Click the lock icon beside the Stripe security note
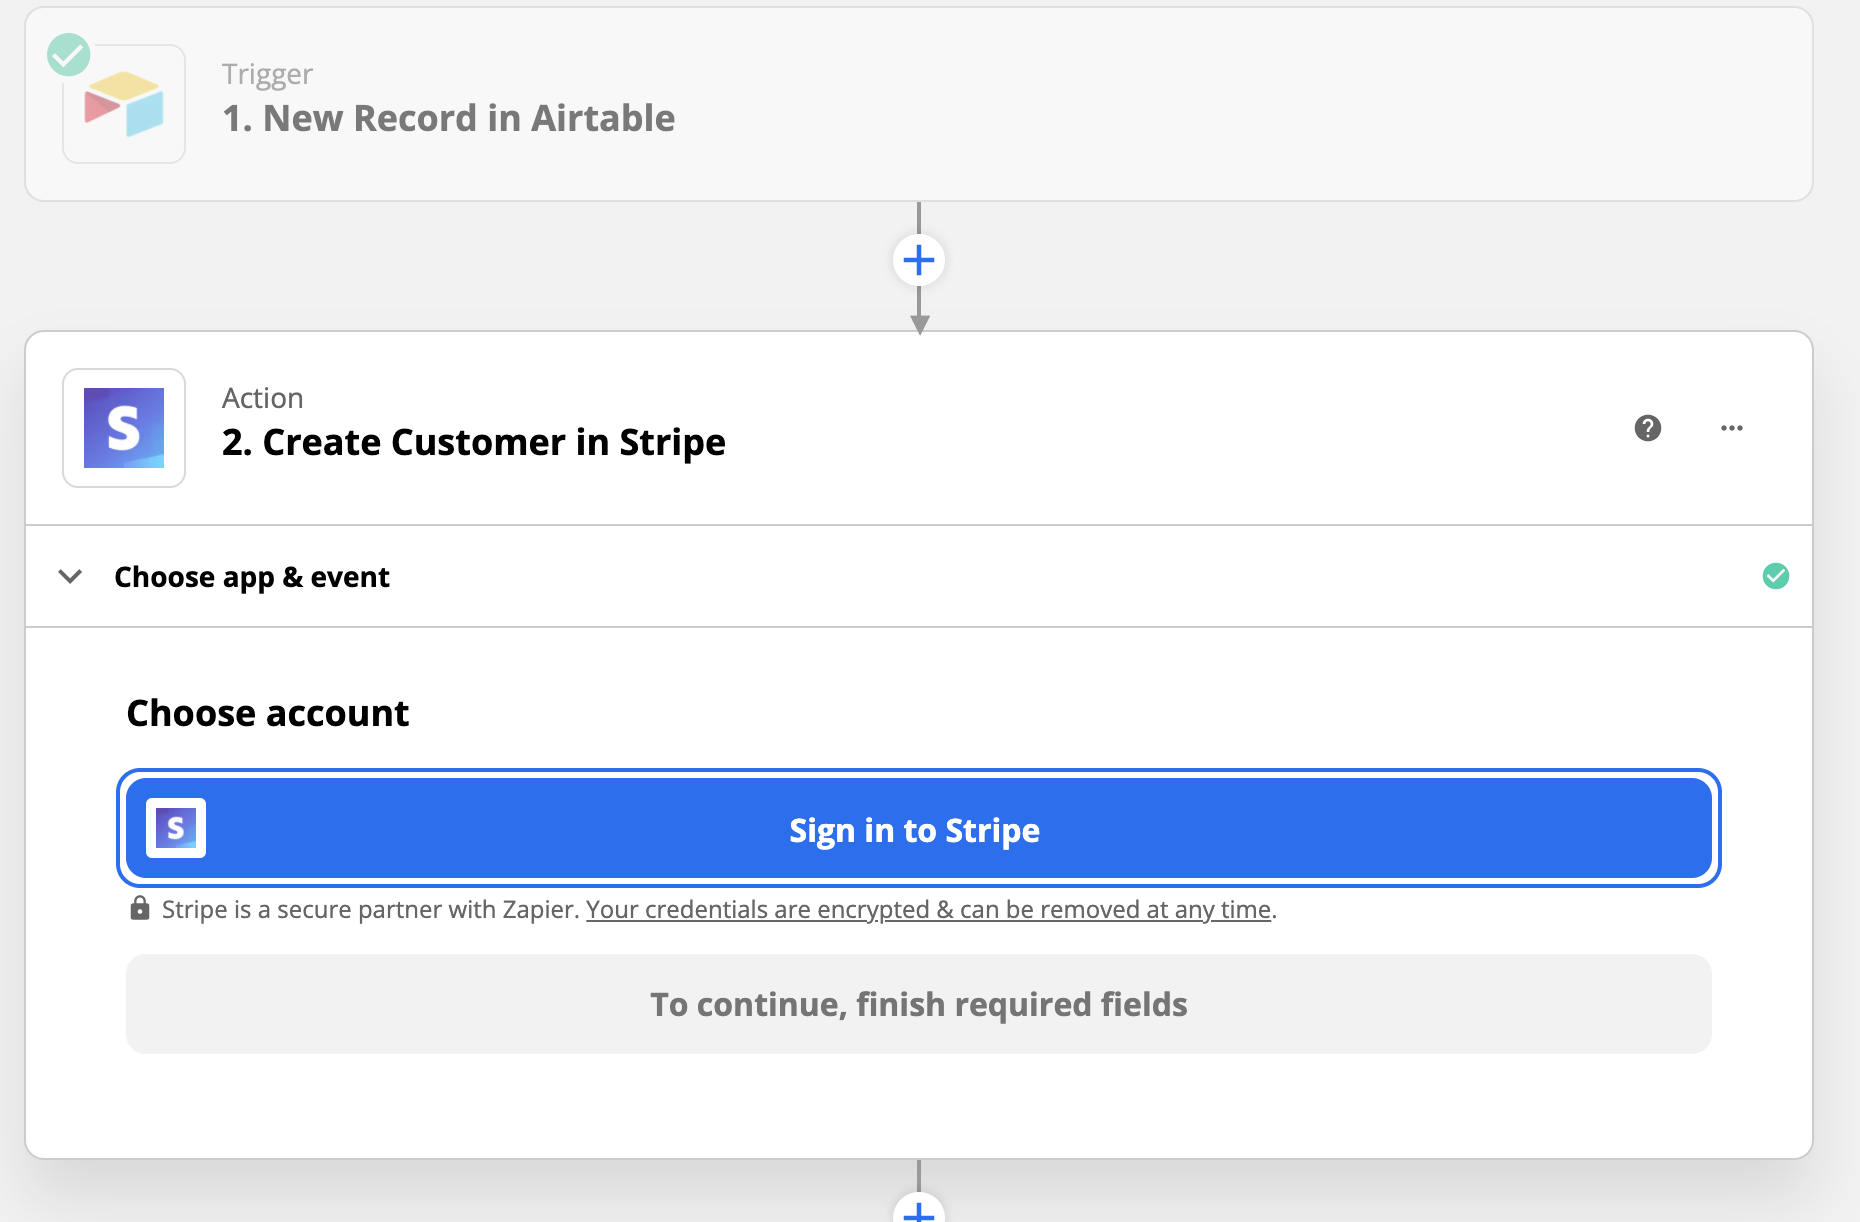 click(x=140, y=908)
